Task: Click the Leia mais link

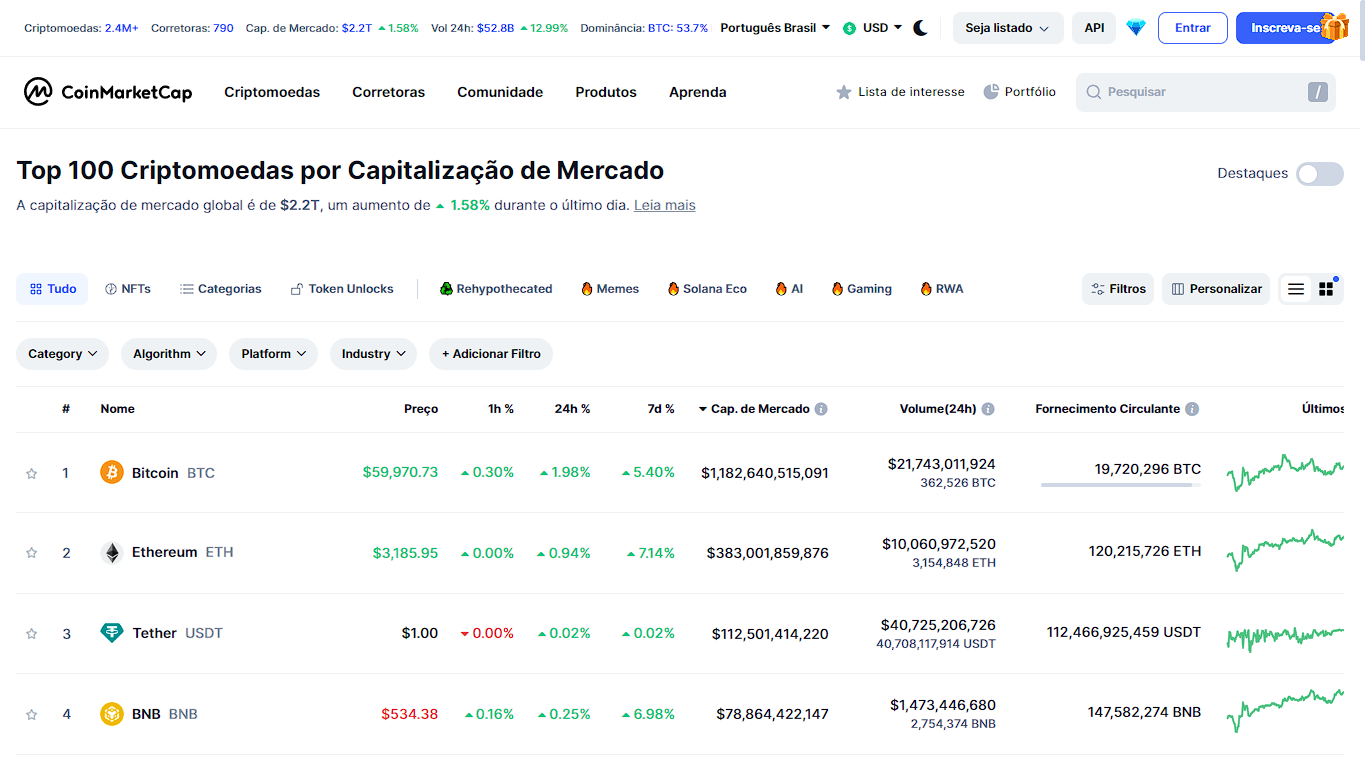Action: coord(664,205)
